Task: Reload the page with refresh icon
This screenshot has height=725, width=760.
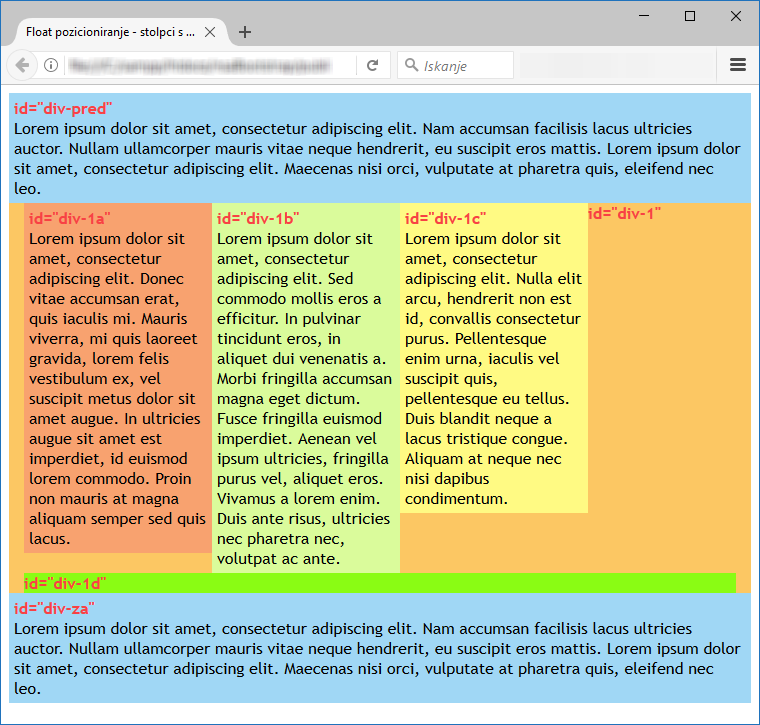Action: (x=372, y=65)
